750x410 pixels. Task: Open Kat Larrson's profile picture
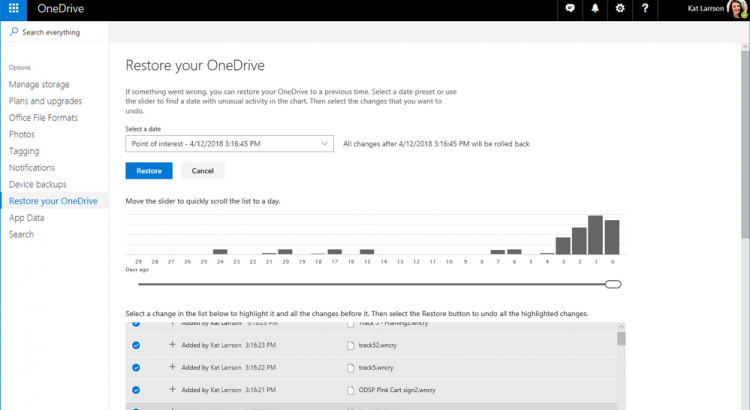pos(737,9)
